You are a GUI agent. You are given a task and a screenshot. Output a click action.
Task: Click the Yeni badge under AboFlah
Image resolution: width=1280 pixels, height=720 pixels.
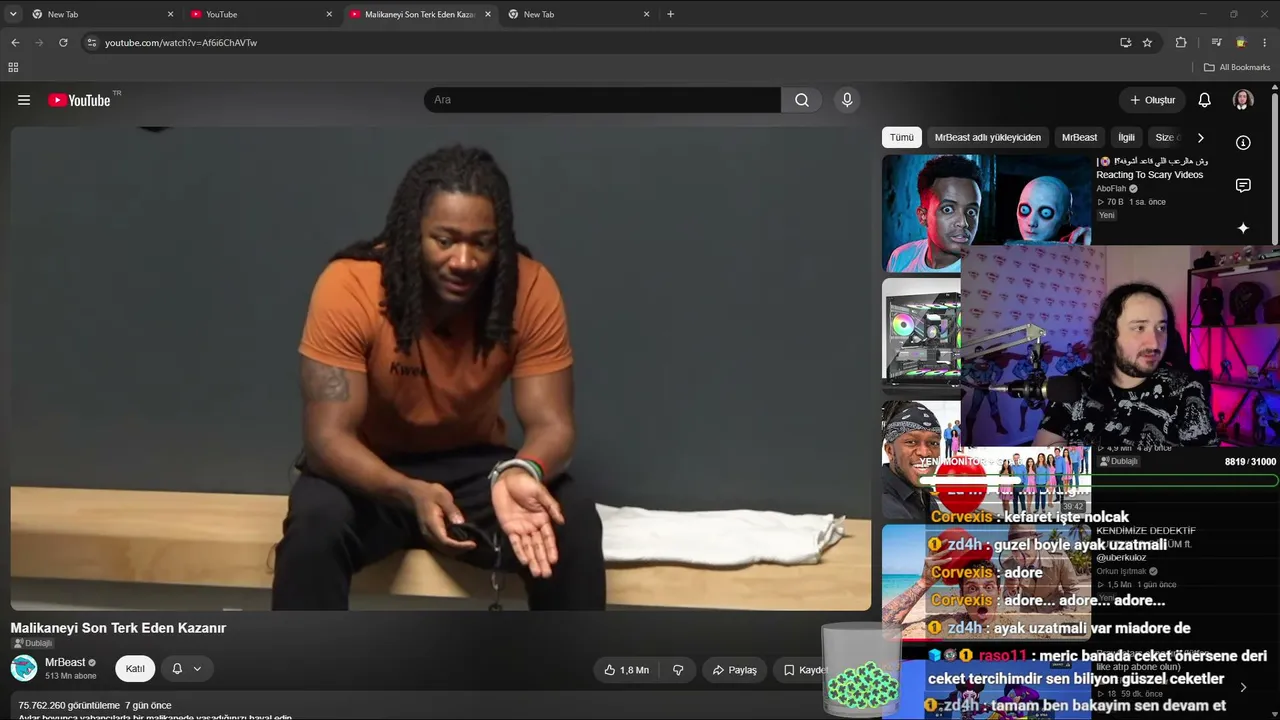[x=1107, y=215]
